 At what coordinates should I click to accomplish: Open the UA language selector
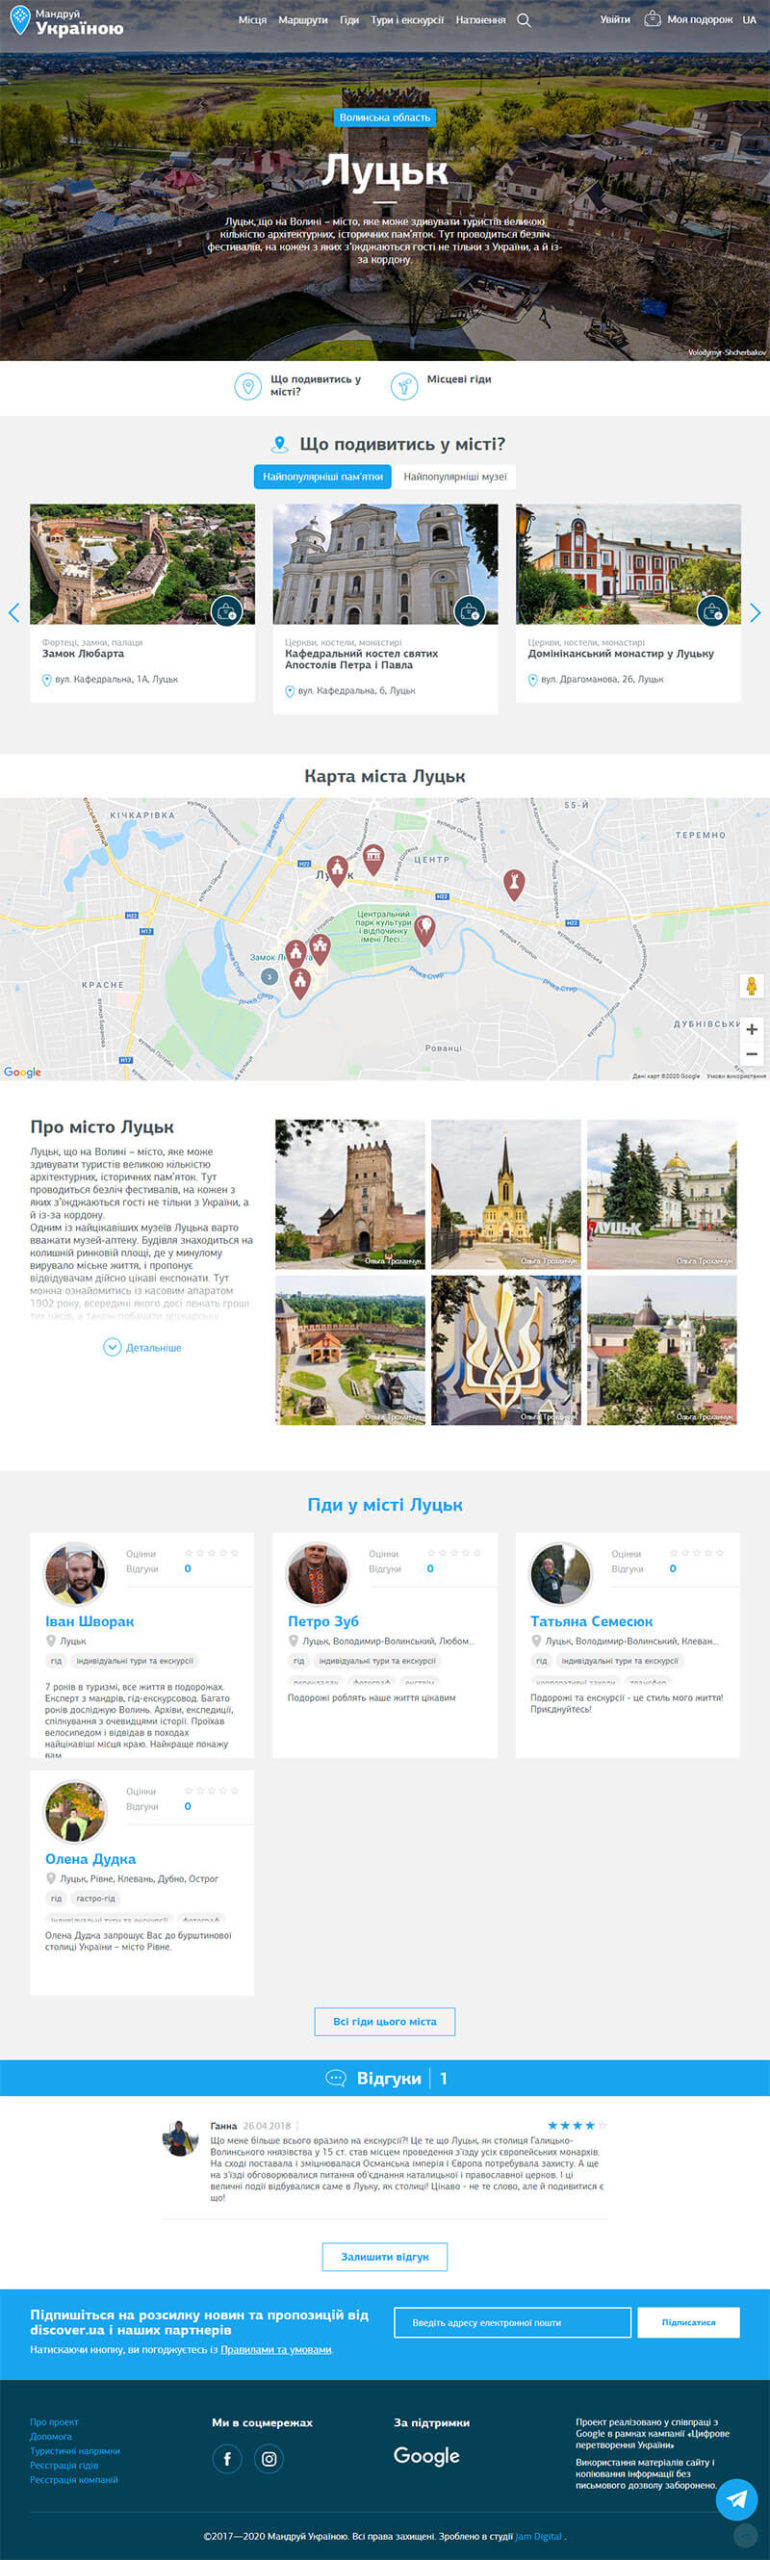pyautogui.click(x=749, y=20)
